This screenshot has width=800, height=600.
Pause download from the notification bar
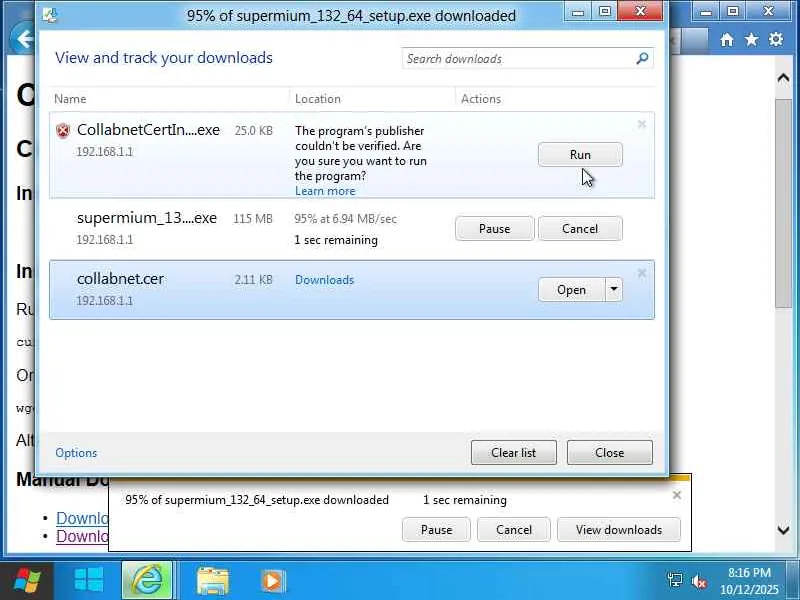point(436,530)
